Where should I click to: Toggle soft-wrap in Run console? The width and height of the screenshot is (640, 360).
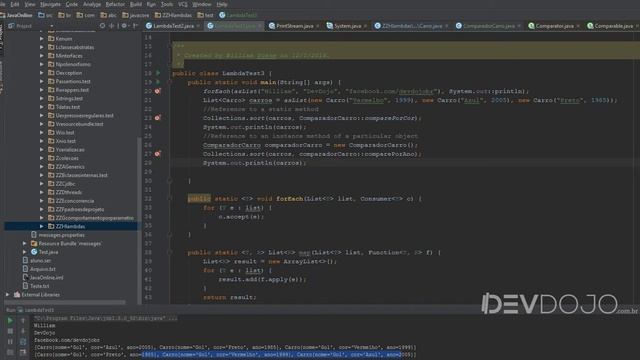pos(23,342)
